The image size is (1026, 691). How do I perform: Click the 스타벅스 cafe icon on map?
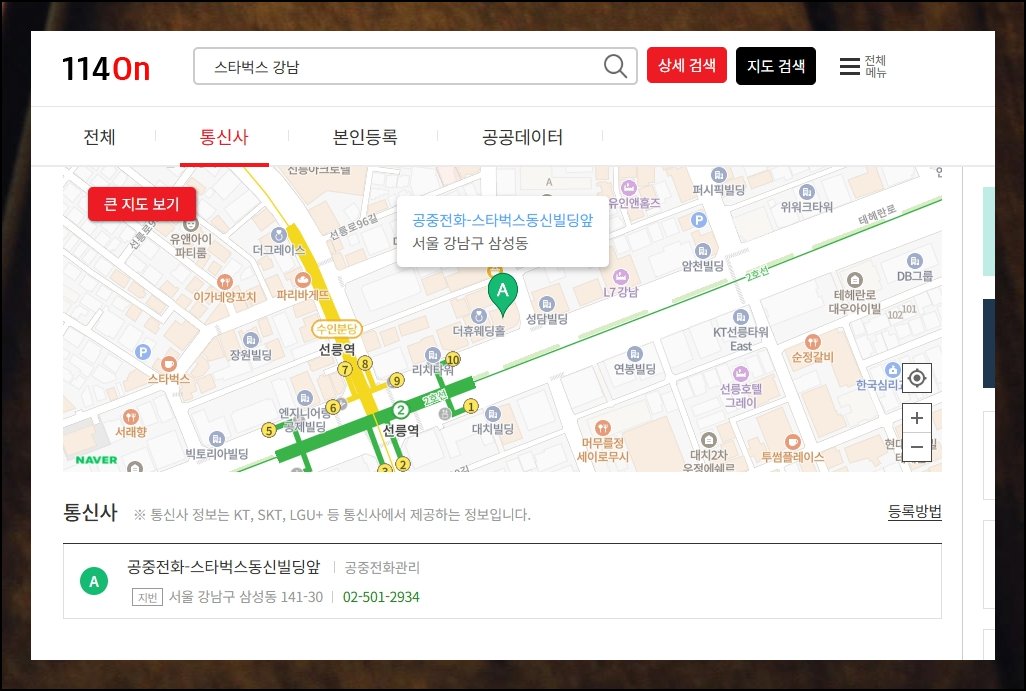pyautogui.click(x=169, y=364)
